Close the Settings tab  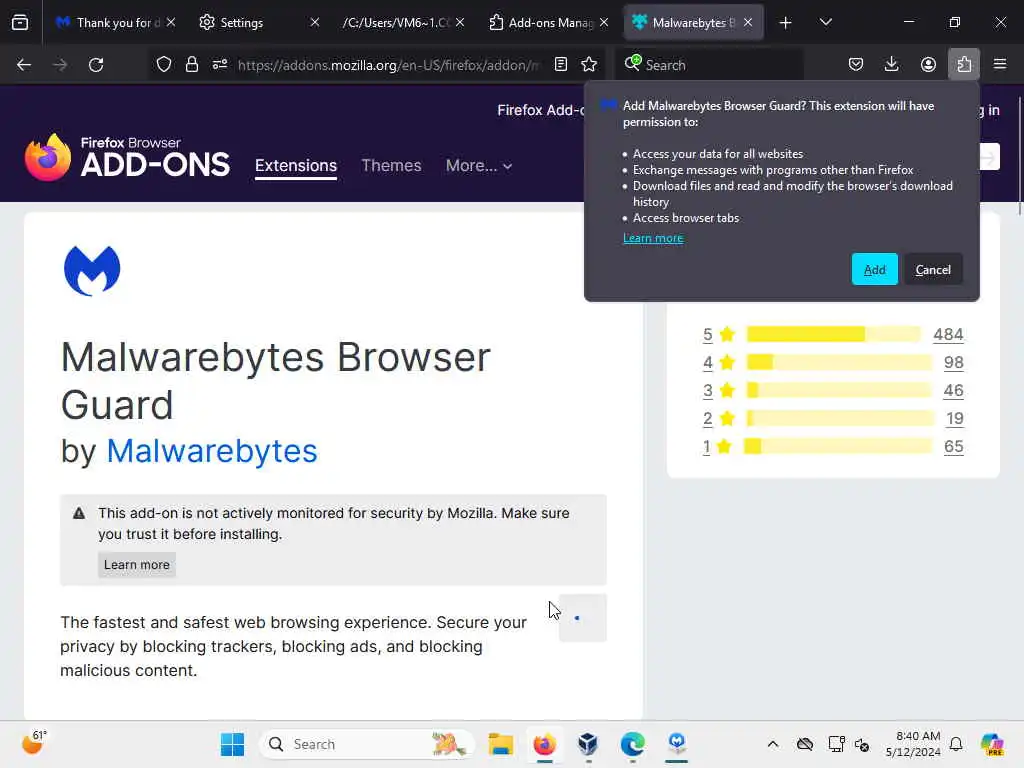pyautogui.click(x=315, y=23)
